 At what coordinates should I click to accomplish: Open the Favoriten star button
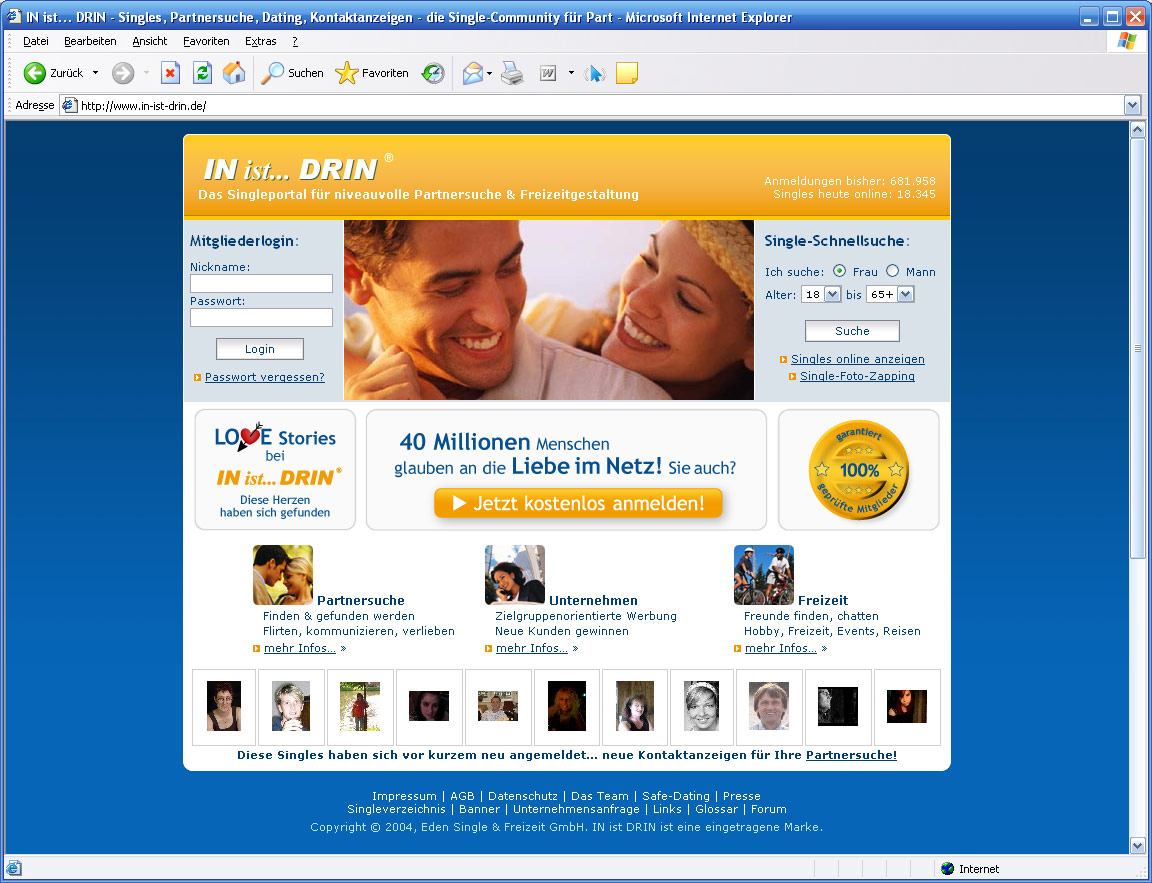(x=372, y=73)
